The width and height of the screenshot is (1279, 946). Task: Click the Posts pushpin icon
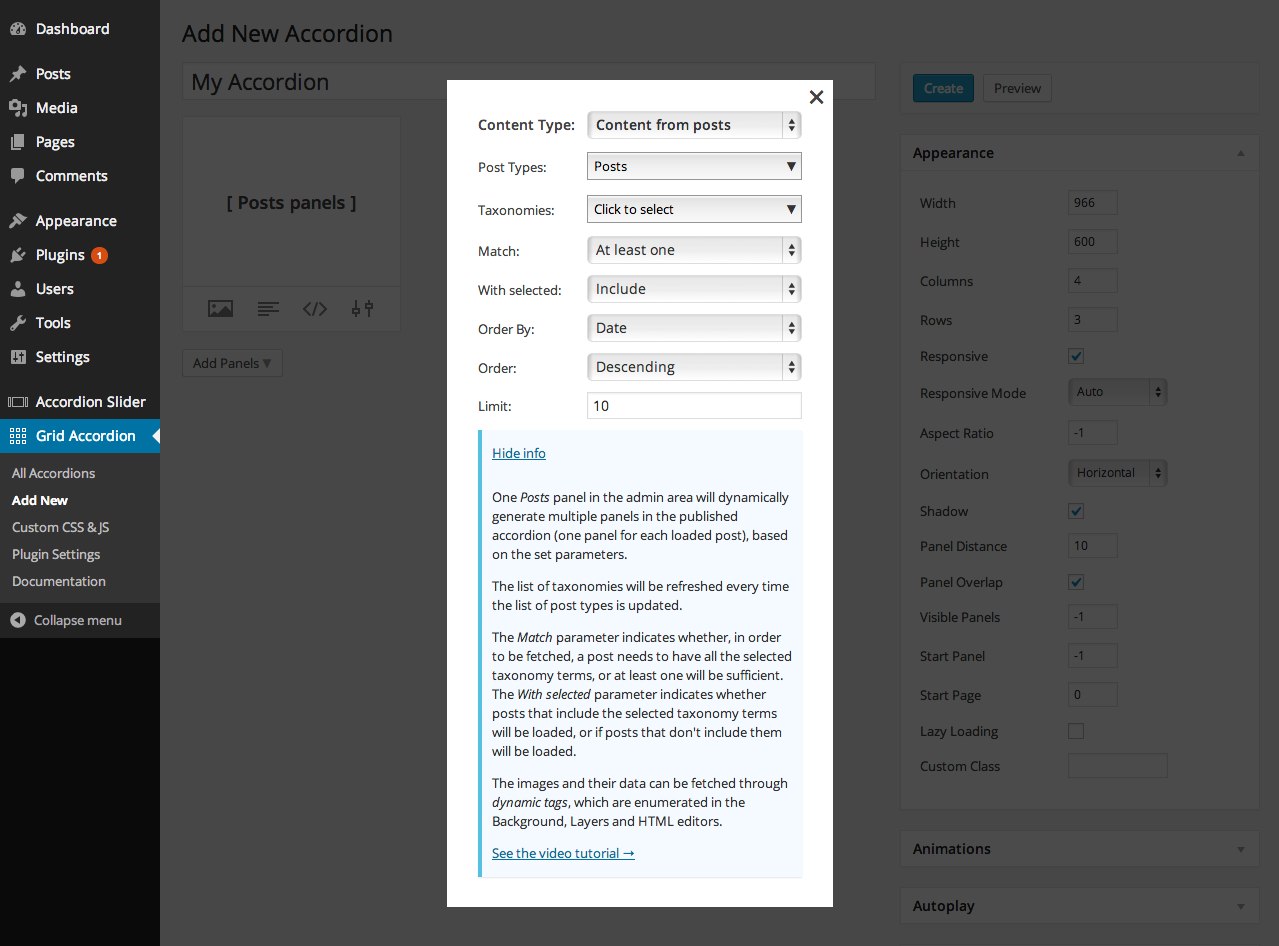click(17, 74)
